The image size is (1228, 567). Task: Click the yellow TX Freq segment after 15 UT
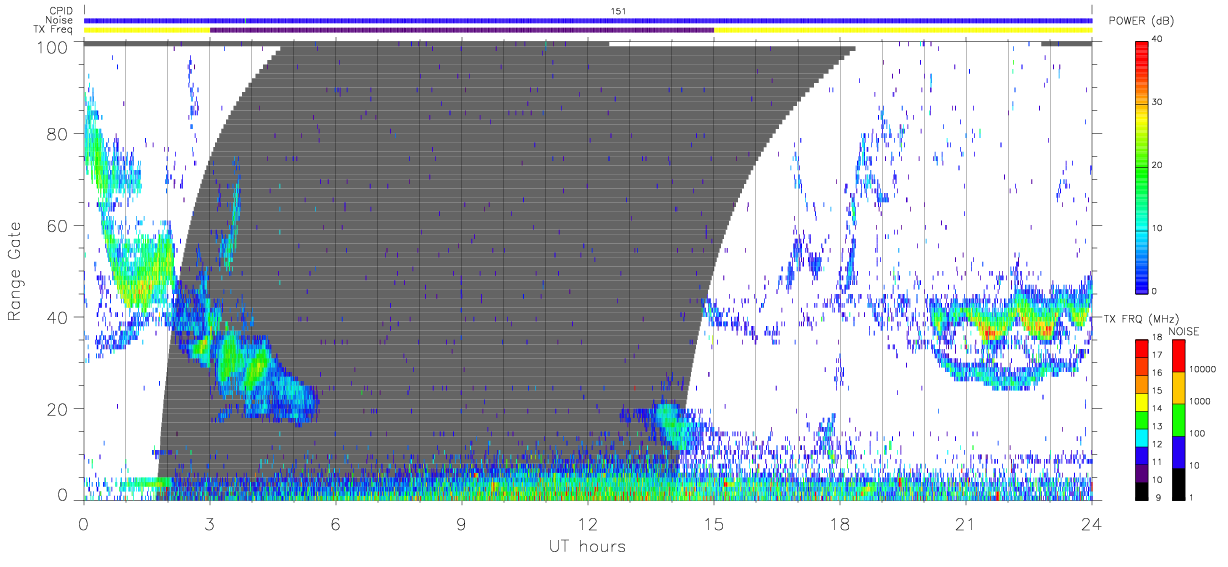(903, 30)
